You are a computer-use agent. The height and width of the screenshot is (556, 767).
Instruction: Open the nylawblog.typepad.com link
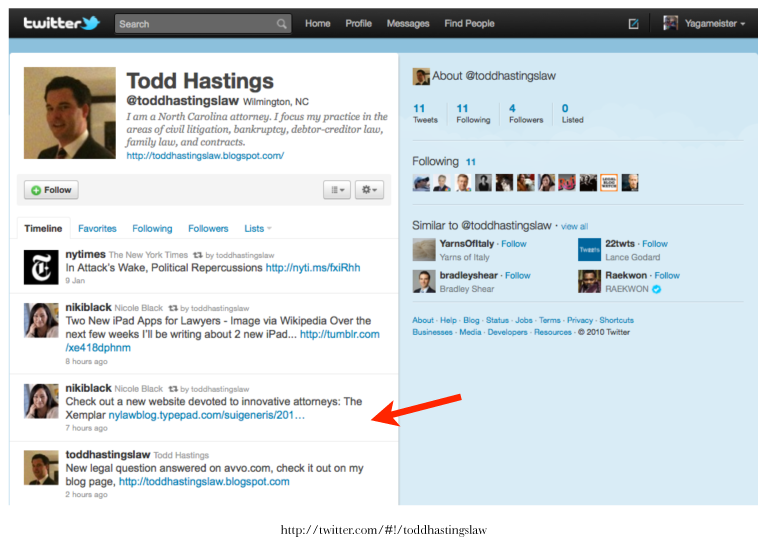click(x=206, y=415)
